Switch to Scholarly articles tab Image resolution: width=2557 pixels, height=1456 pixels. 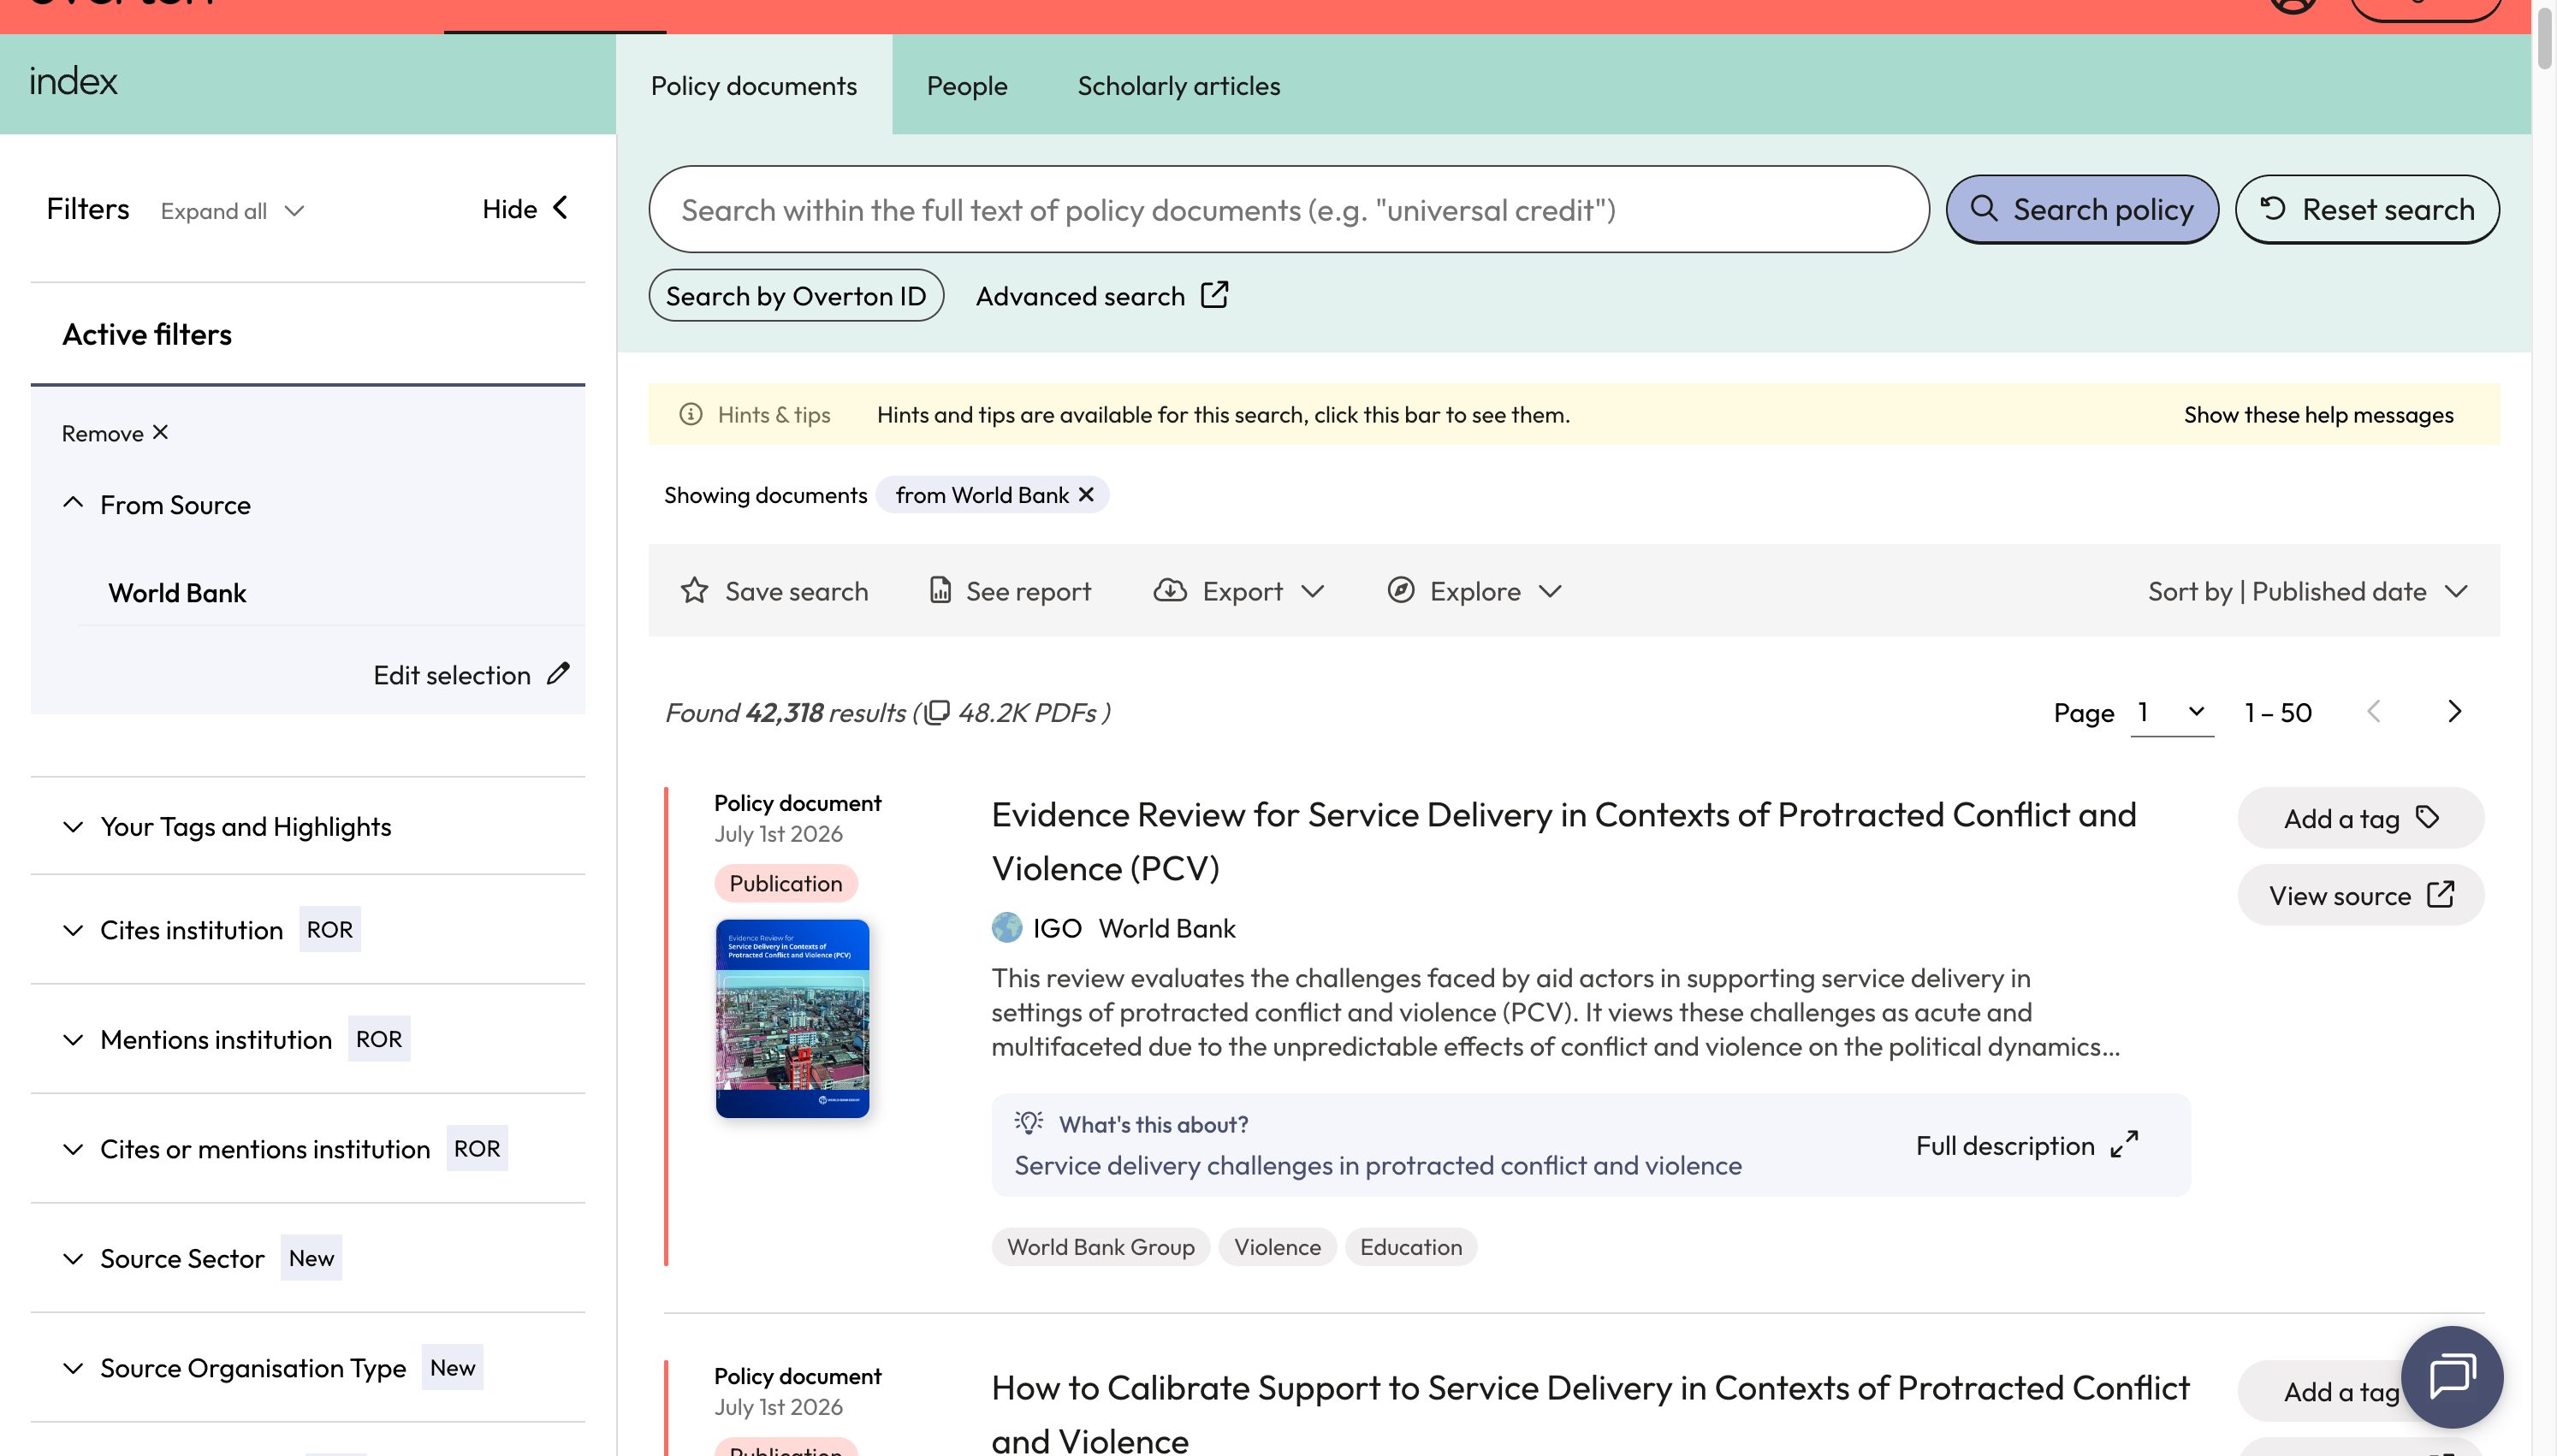pos(1178,85)
